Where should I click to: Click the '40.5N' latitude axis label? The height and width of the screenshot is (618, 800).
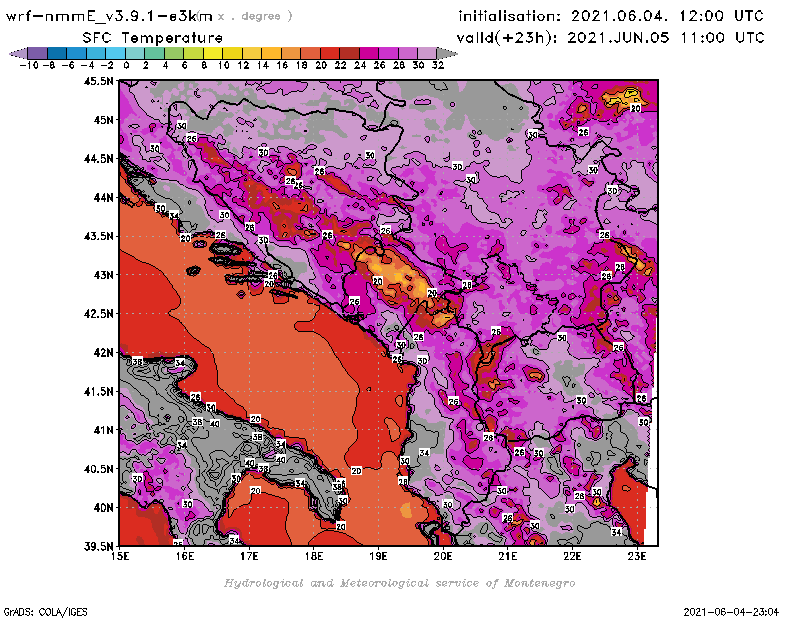click(x=99, y=469)
